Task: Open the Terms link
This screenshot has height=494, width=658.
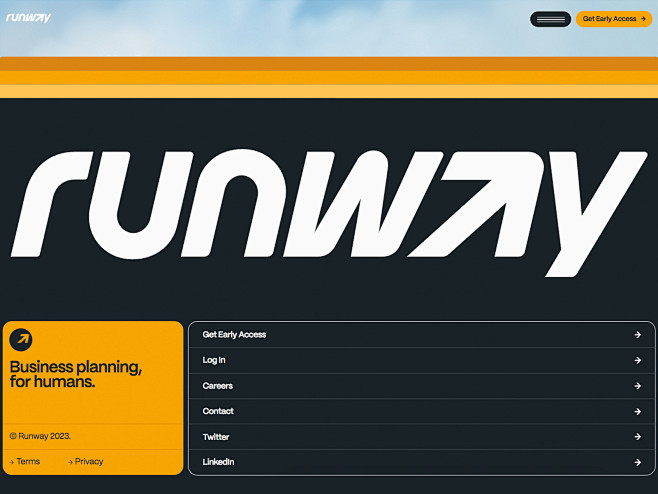Action: pos(25,461)
